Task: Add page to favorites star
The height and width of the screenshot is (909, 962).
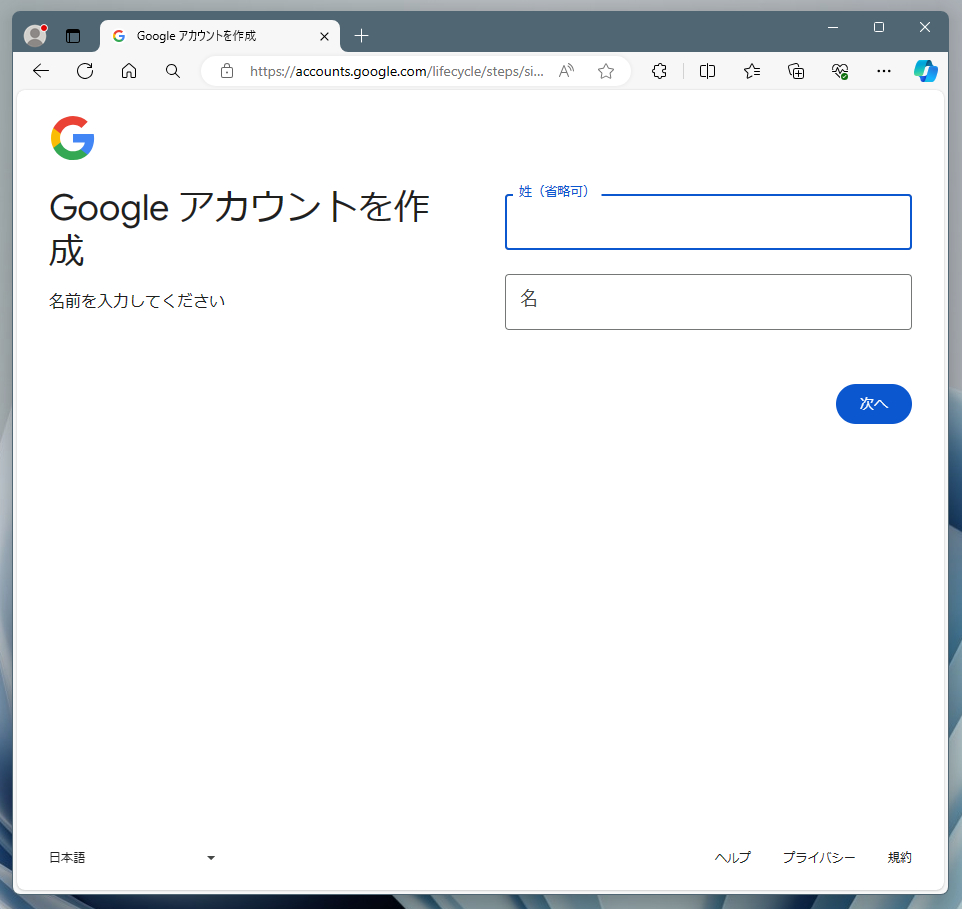Action: [x=606, y=71]
